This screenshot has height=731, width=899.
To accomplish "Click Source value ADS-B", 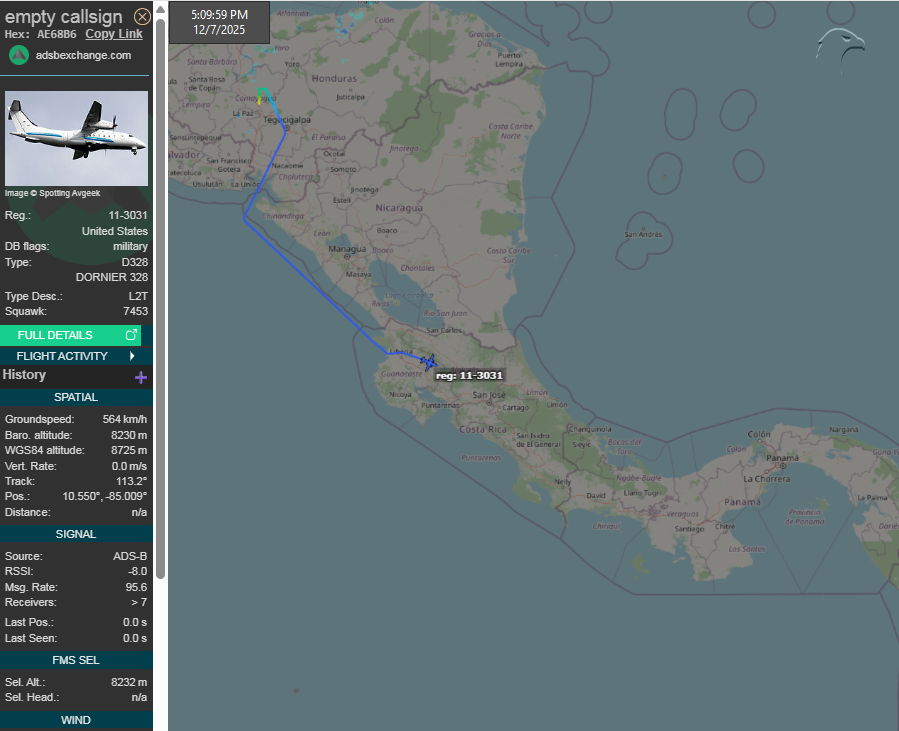I will (x=130, y=556).
